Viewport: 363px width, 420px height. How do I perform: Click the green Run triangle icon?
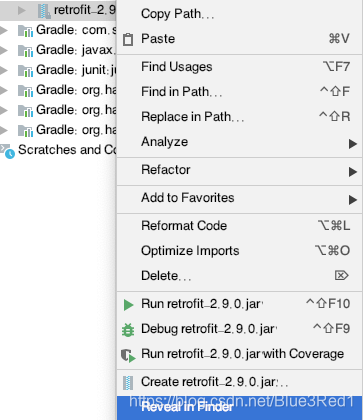tap(128, 305)
